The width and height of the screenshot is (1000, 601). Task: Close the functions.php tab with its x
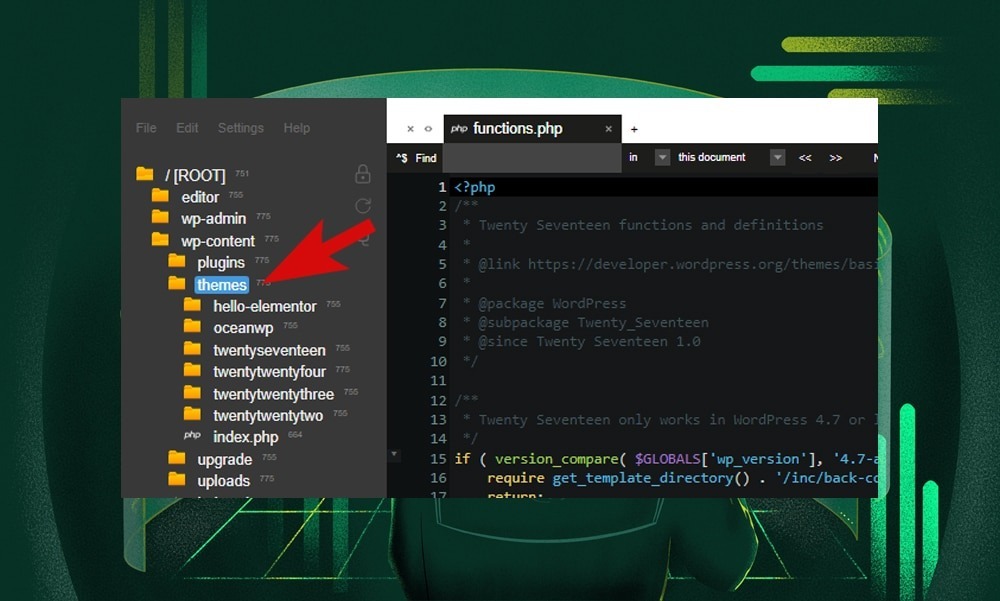(608, 128)
